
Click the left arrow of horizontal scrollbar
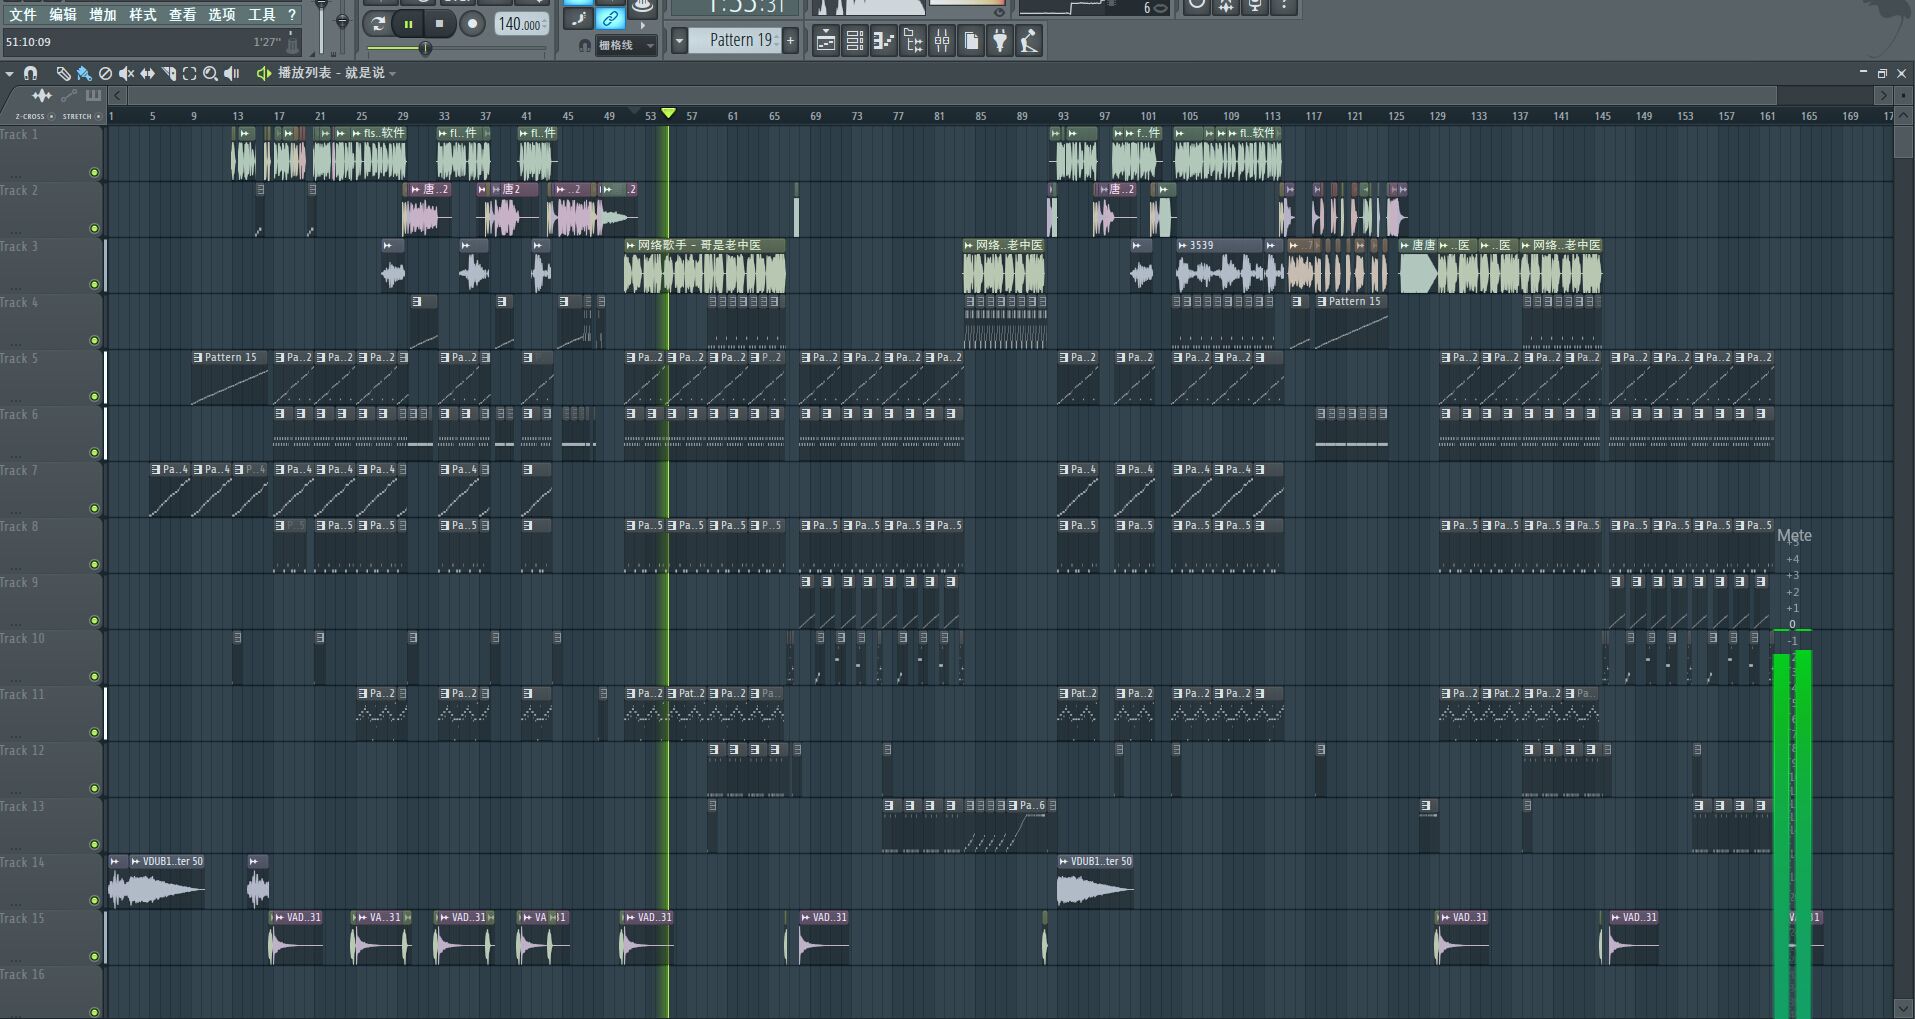click(x=117, y=95)
